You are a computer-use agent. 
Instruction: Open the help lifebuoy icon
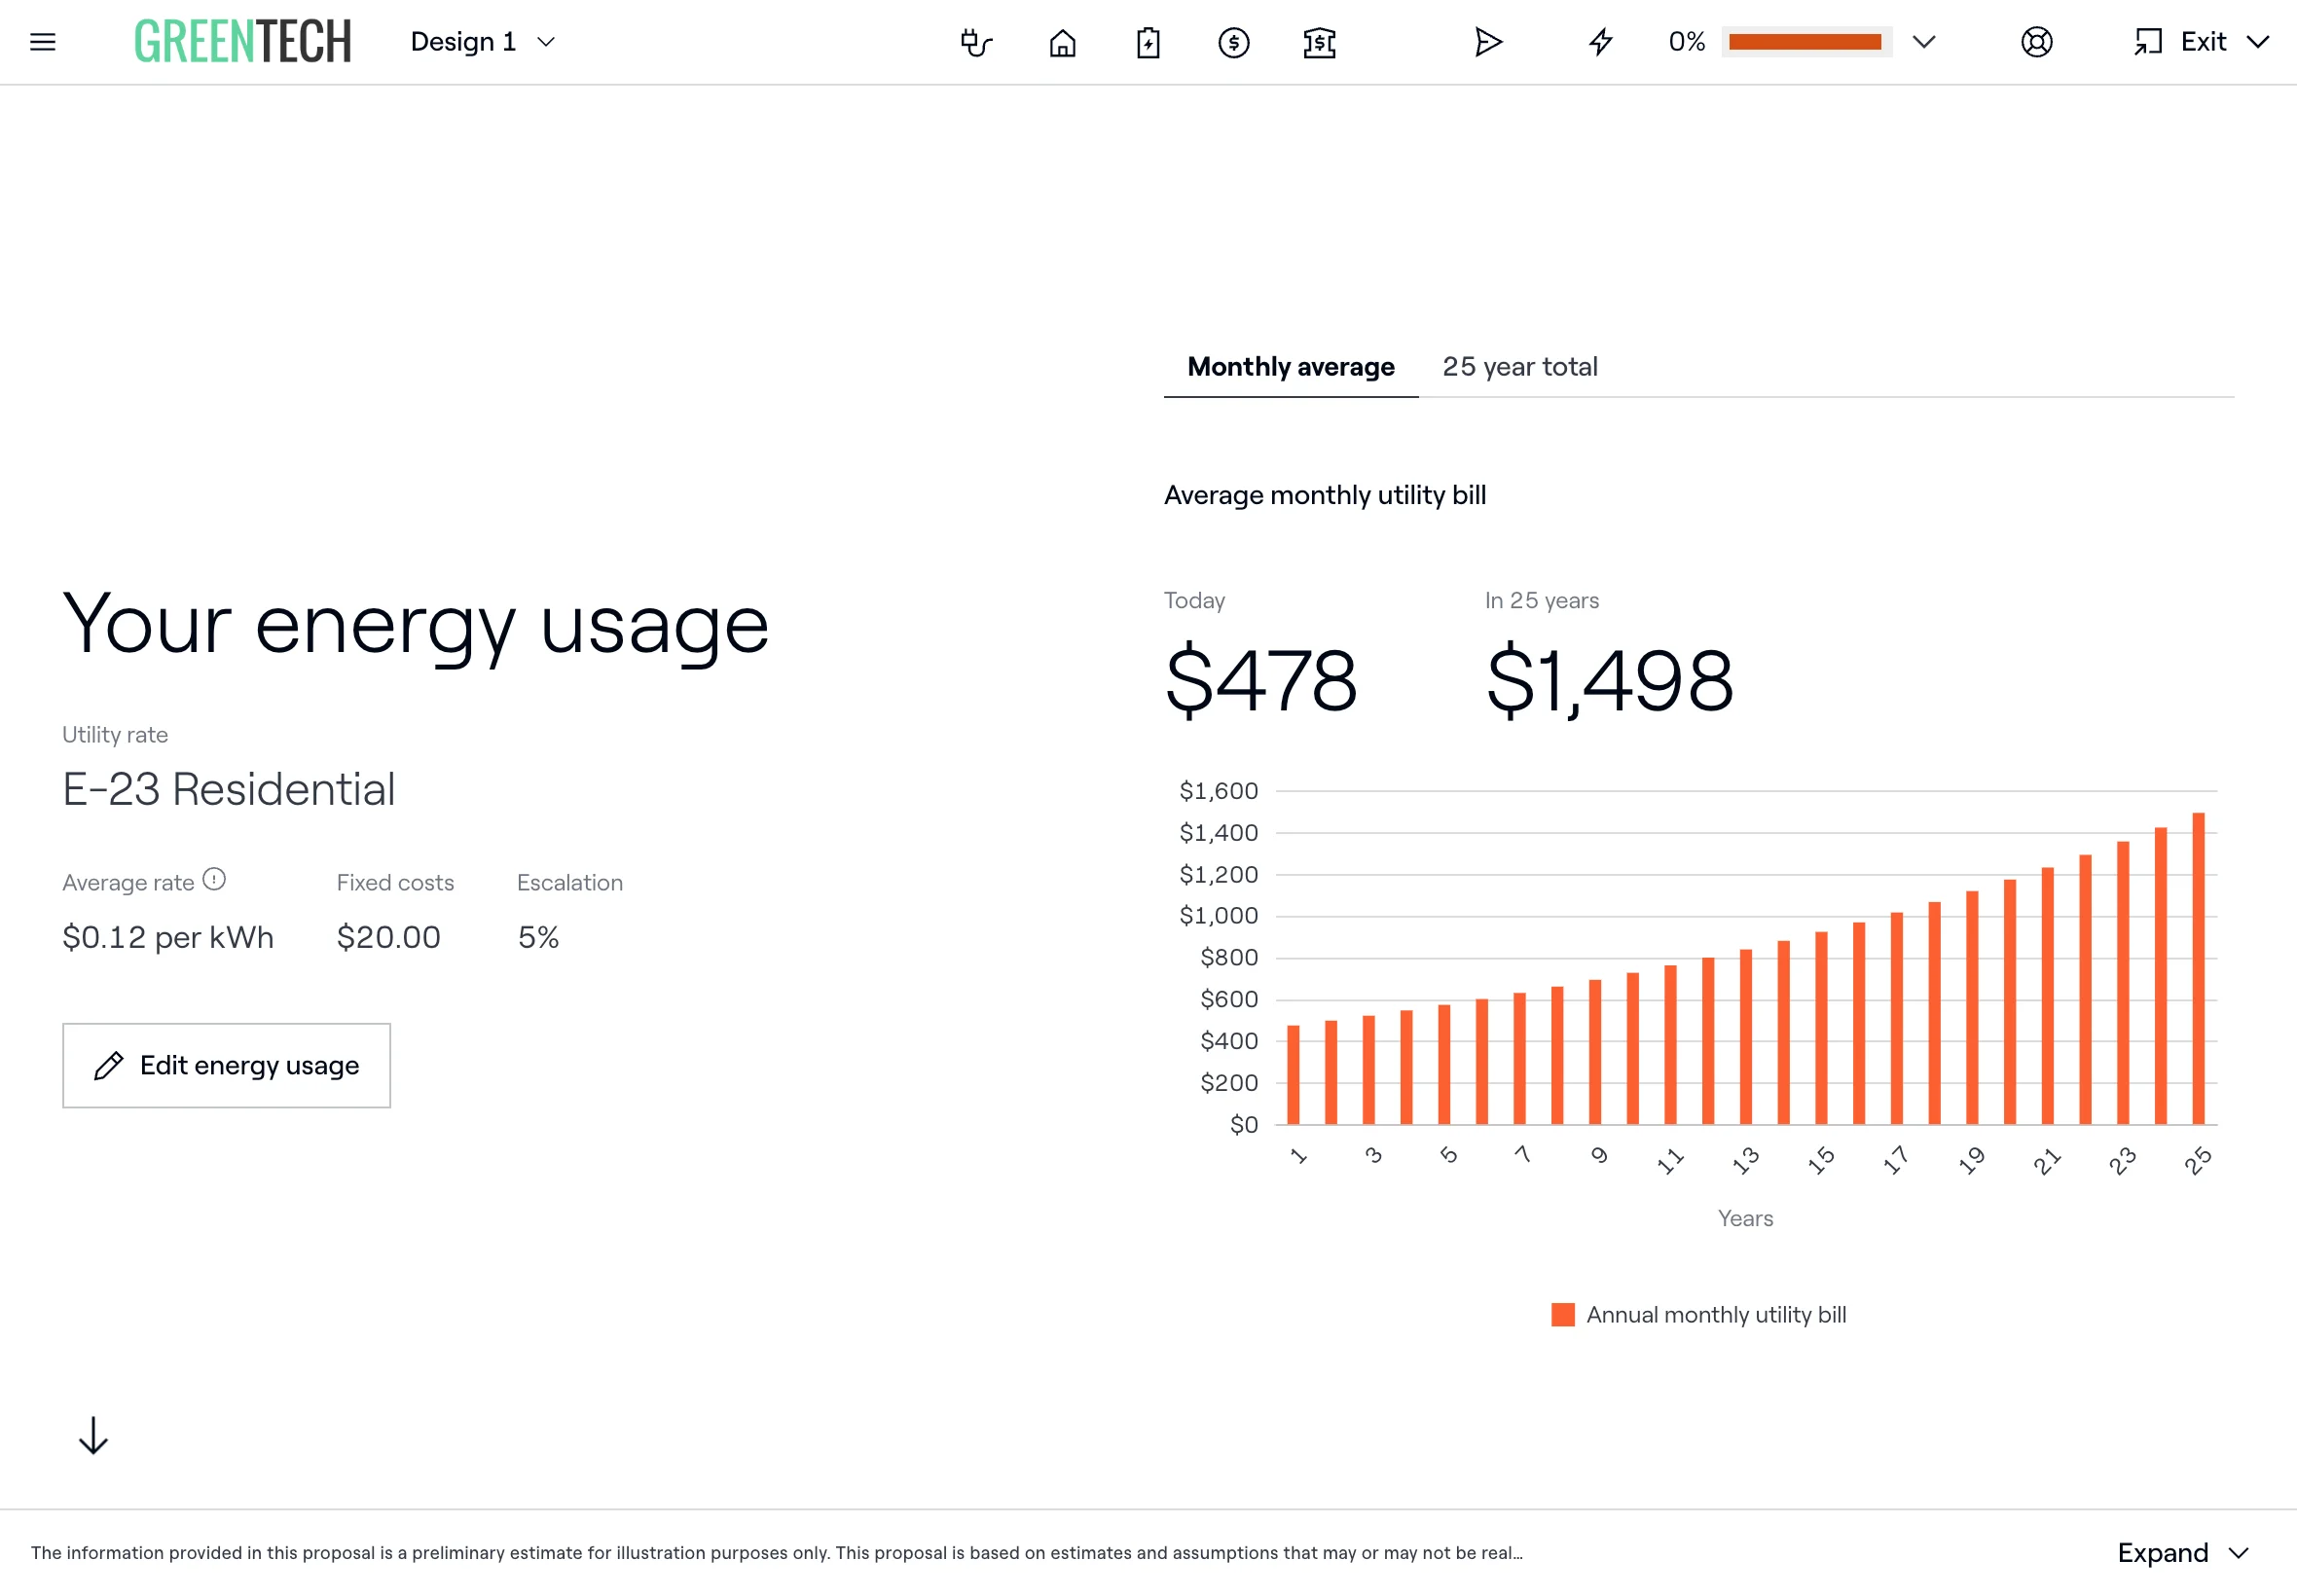click(2036, 42)
